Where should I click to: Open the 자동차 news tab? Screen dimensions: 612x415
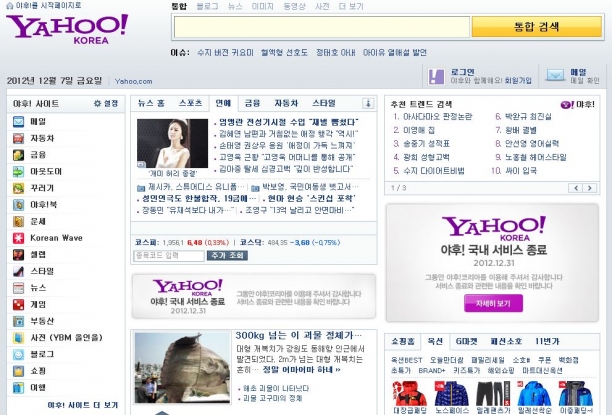[x=286, y=103]
